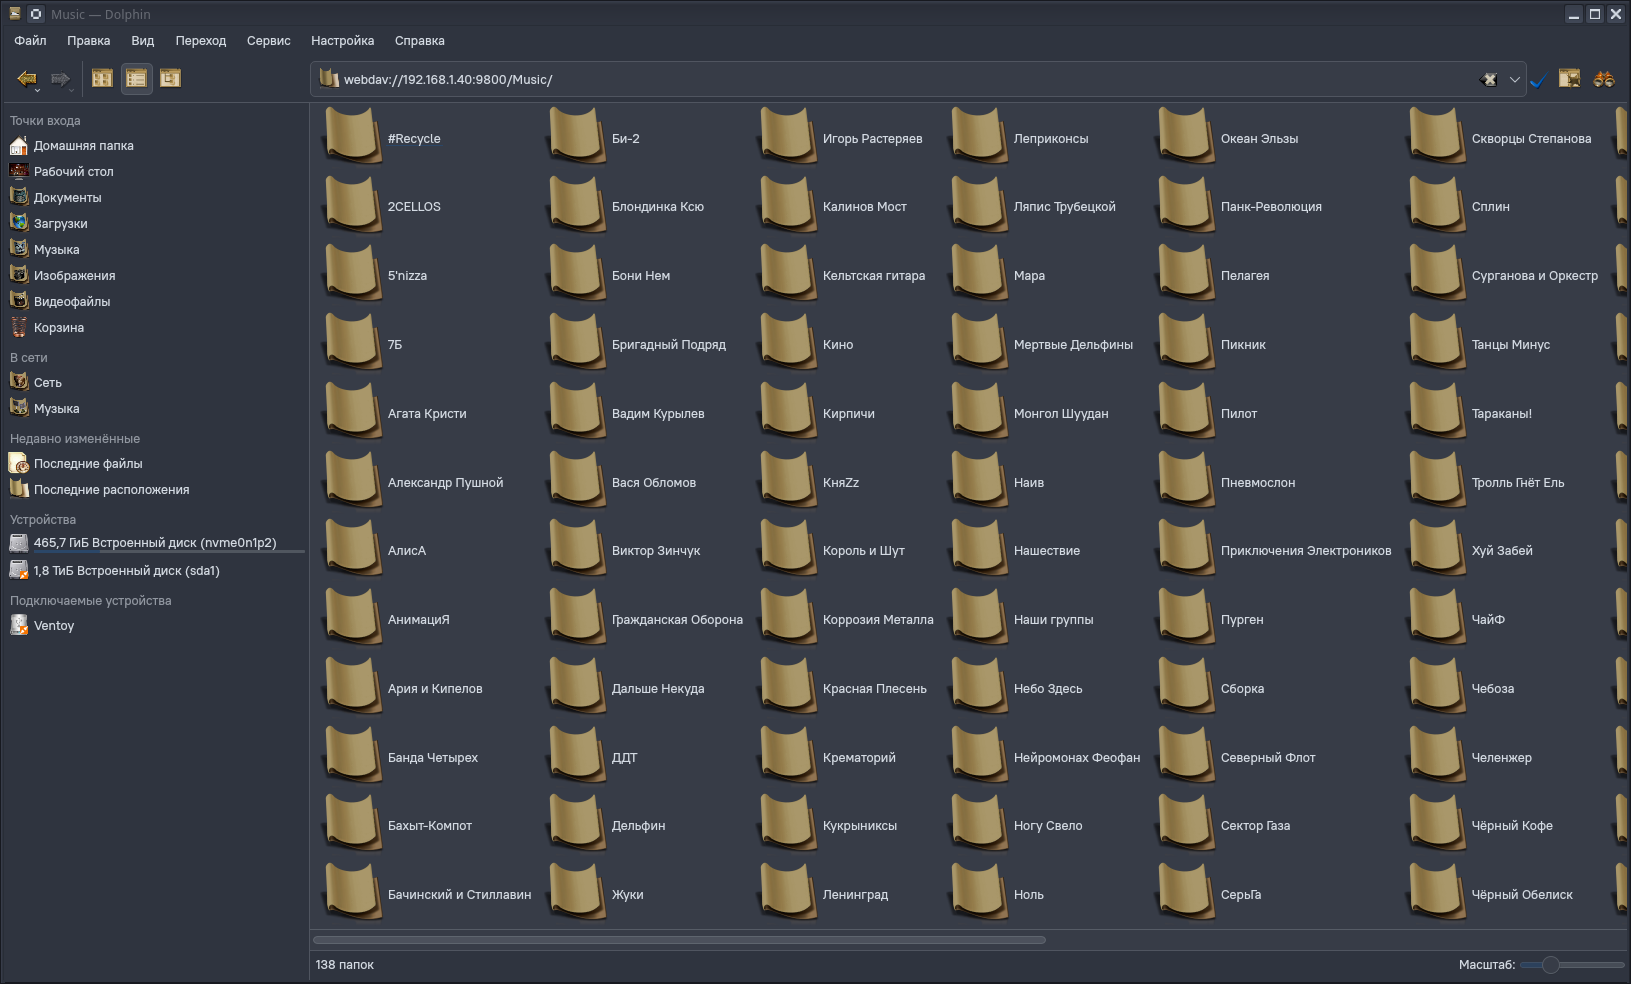The image size is (1631, 984).
Task: Click the Back navigation arrow
Action: coord(25,78)
